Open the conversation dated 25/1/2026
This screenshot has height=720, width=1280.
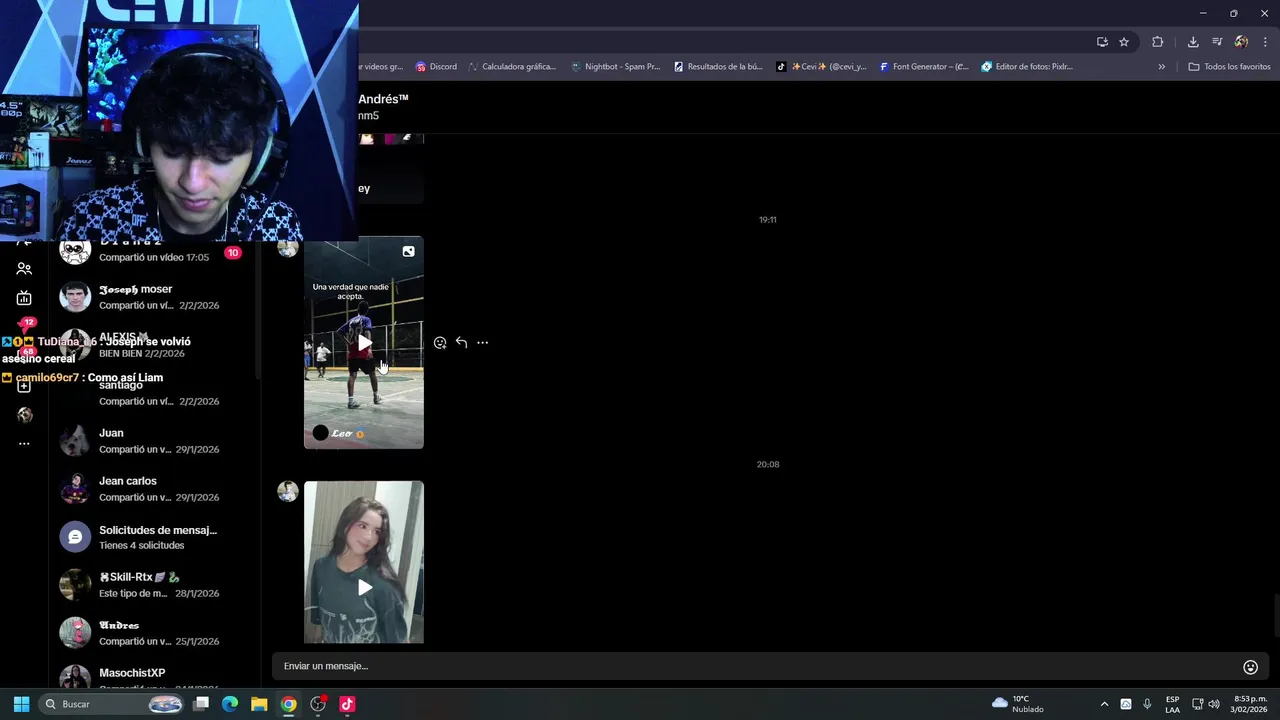coord(155,633)
